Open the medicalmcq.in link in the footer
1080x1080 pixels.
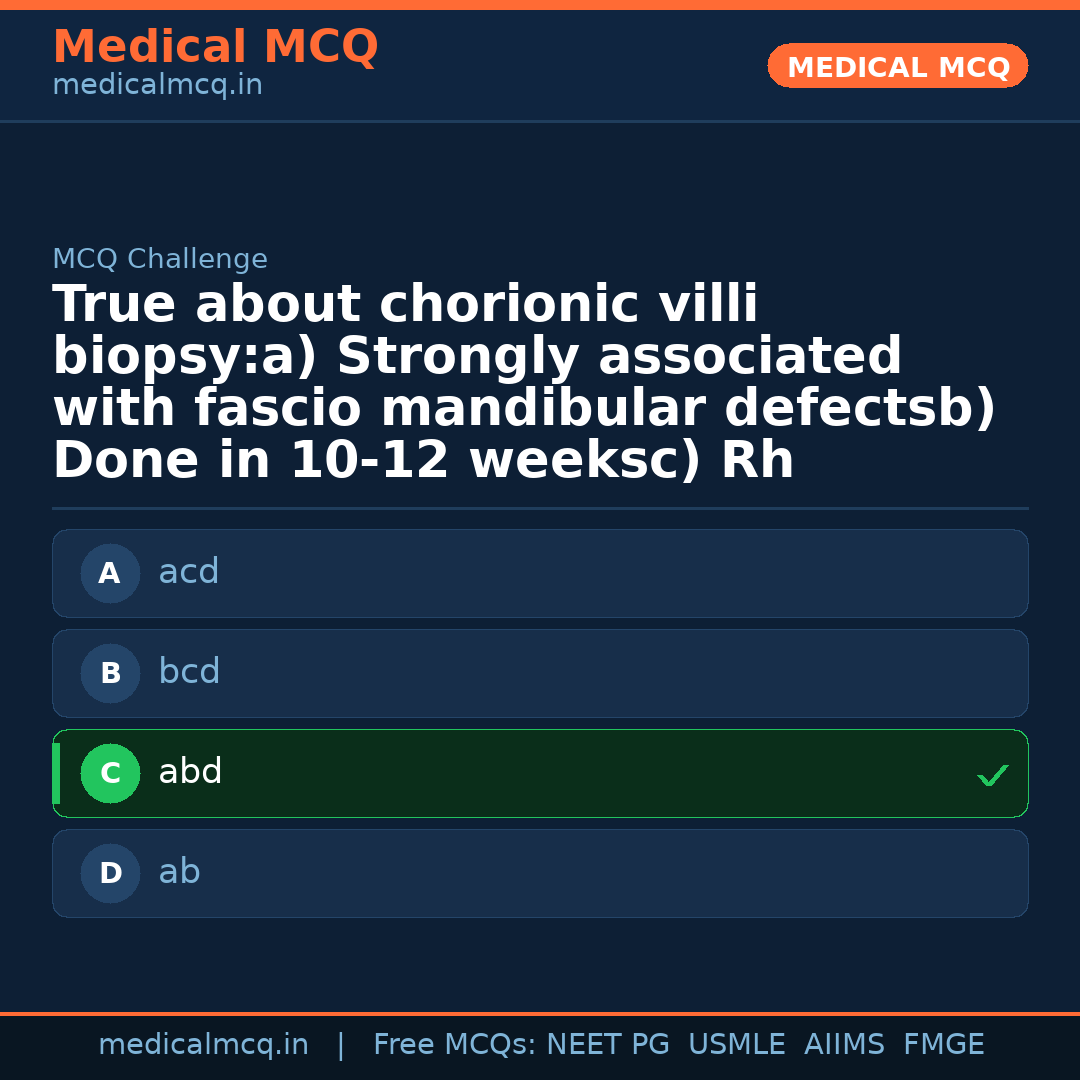tap(203, 1045)
